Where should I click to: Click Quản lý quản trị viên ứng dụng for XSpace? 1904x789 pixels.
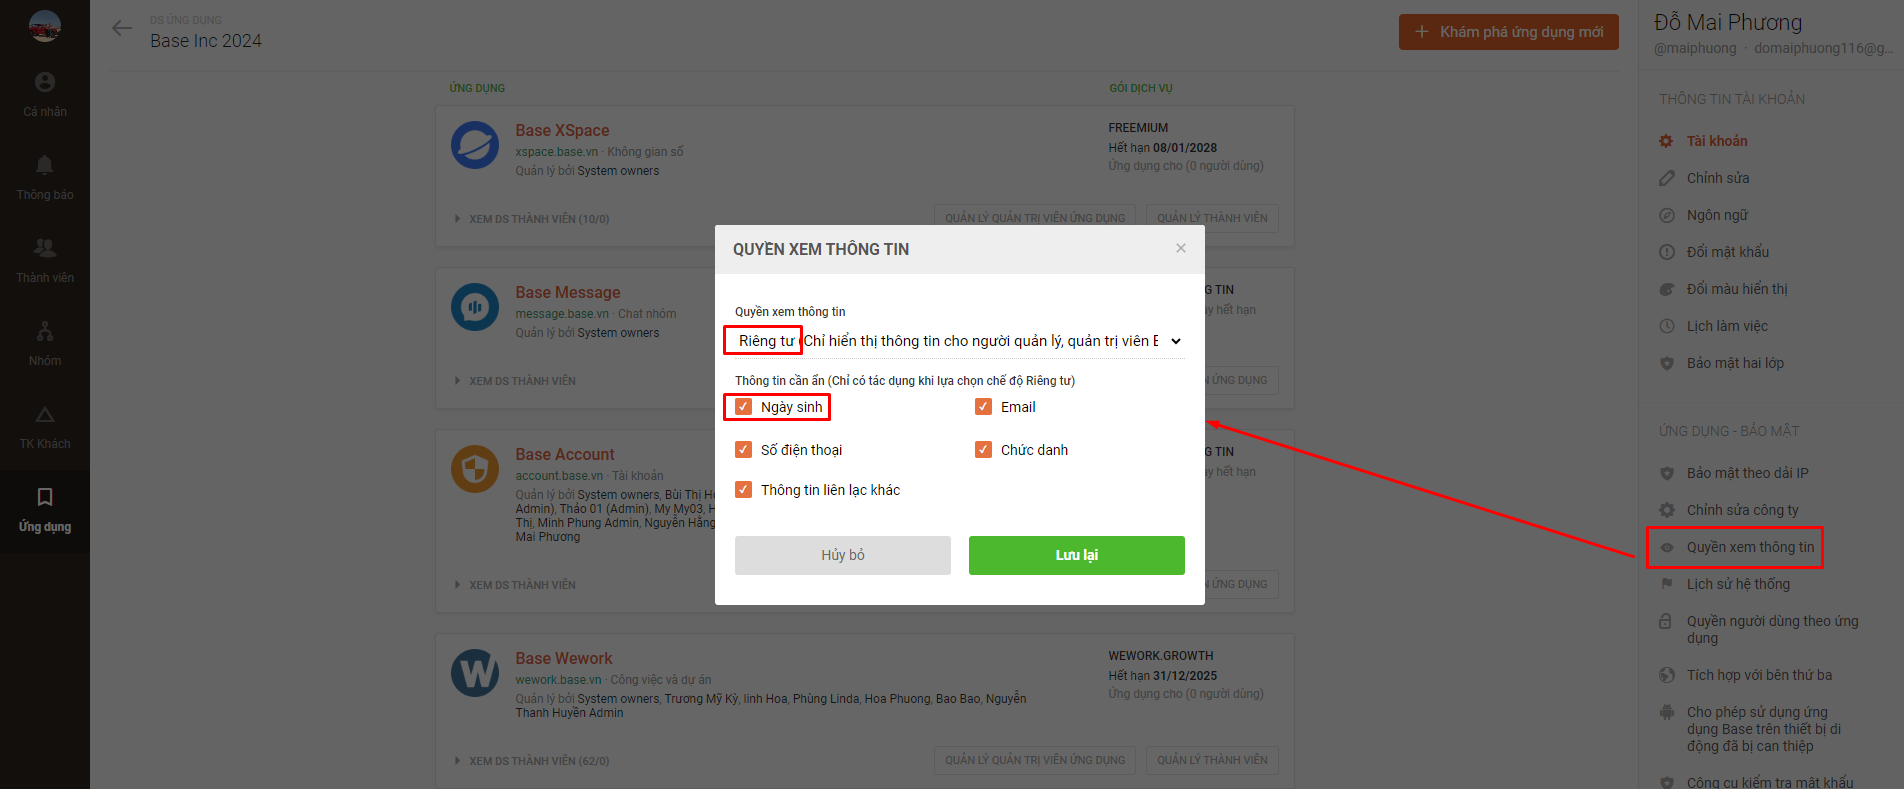click(1035, 218)
